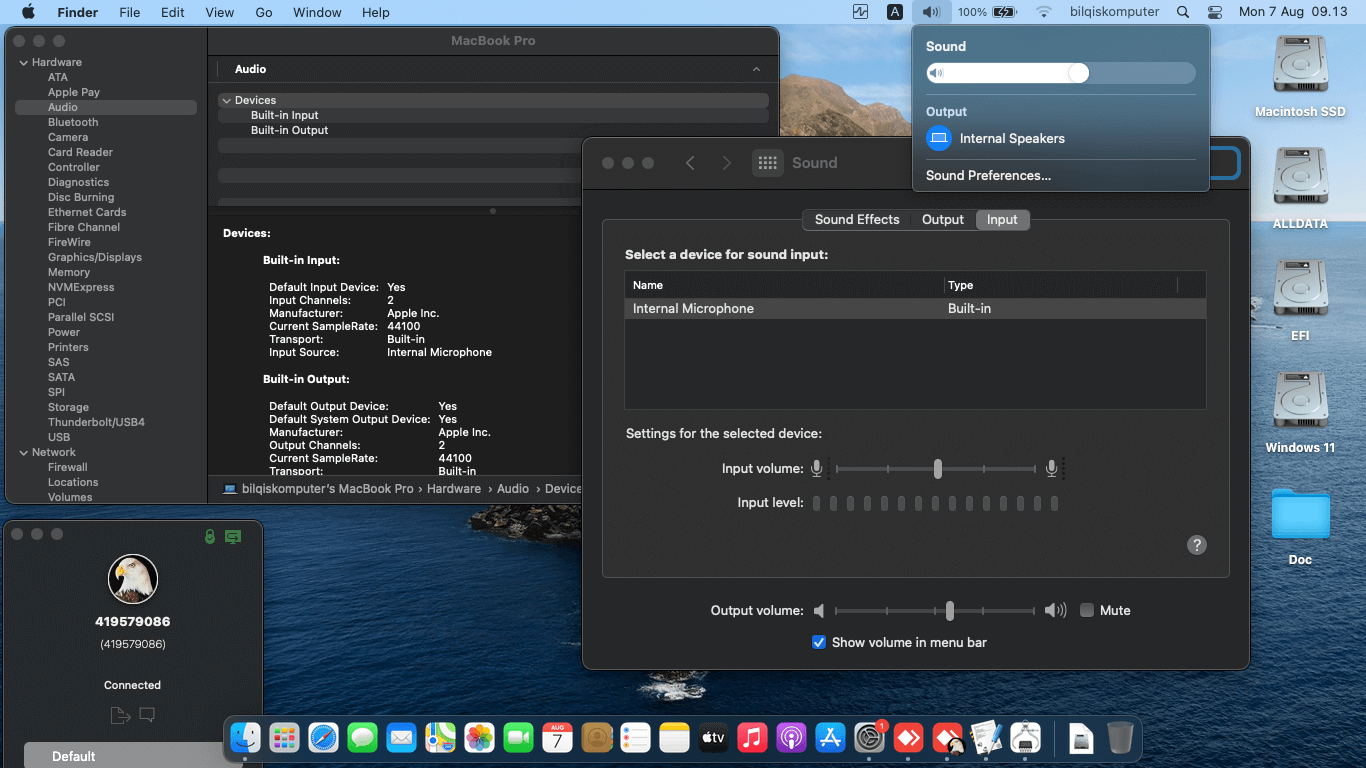
Task: Select Thunderbolt/USB4 in the sidebar
Action: [x=96, y=422]
